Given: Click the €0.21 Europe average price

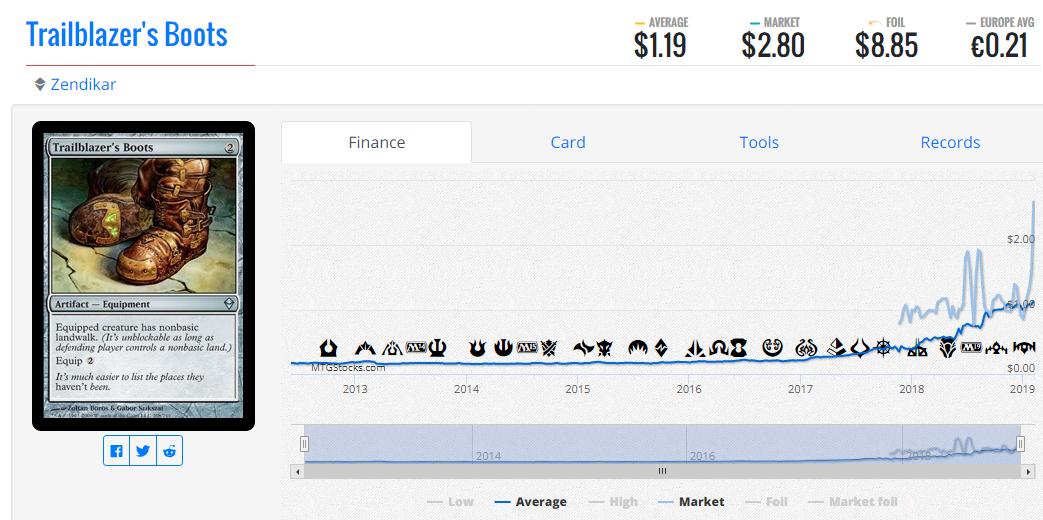Looking at the screenshot, I should 999,45.
